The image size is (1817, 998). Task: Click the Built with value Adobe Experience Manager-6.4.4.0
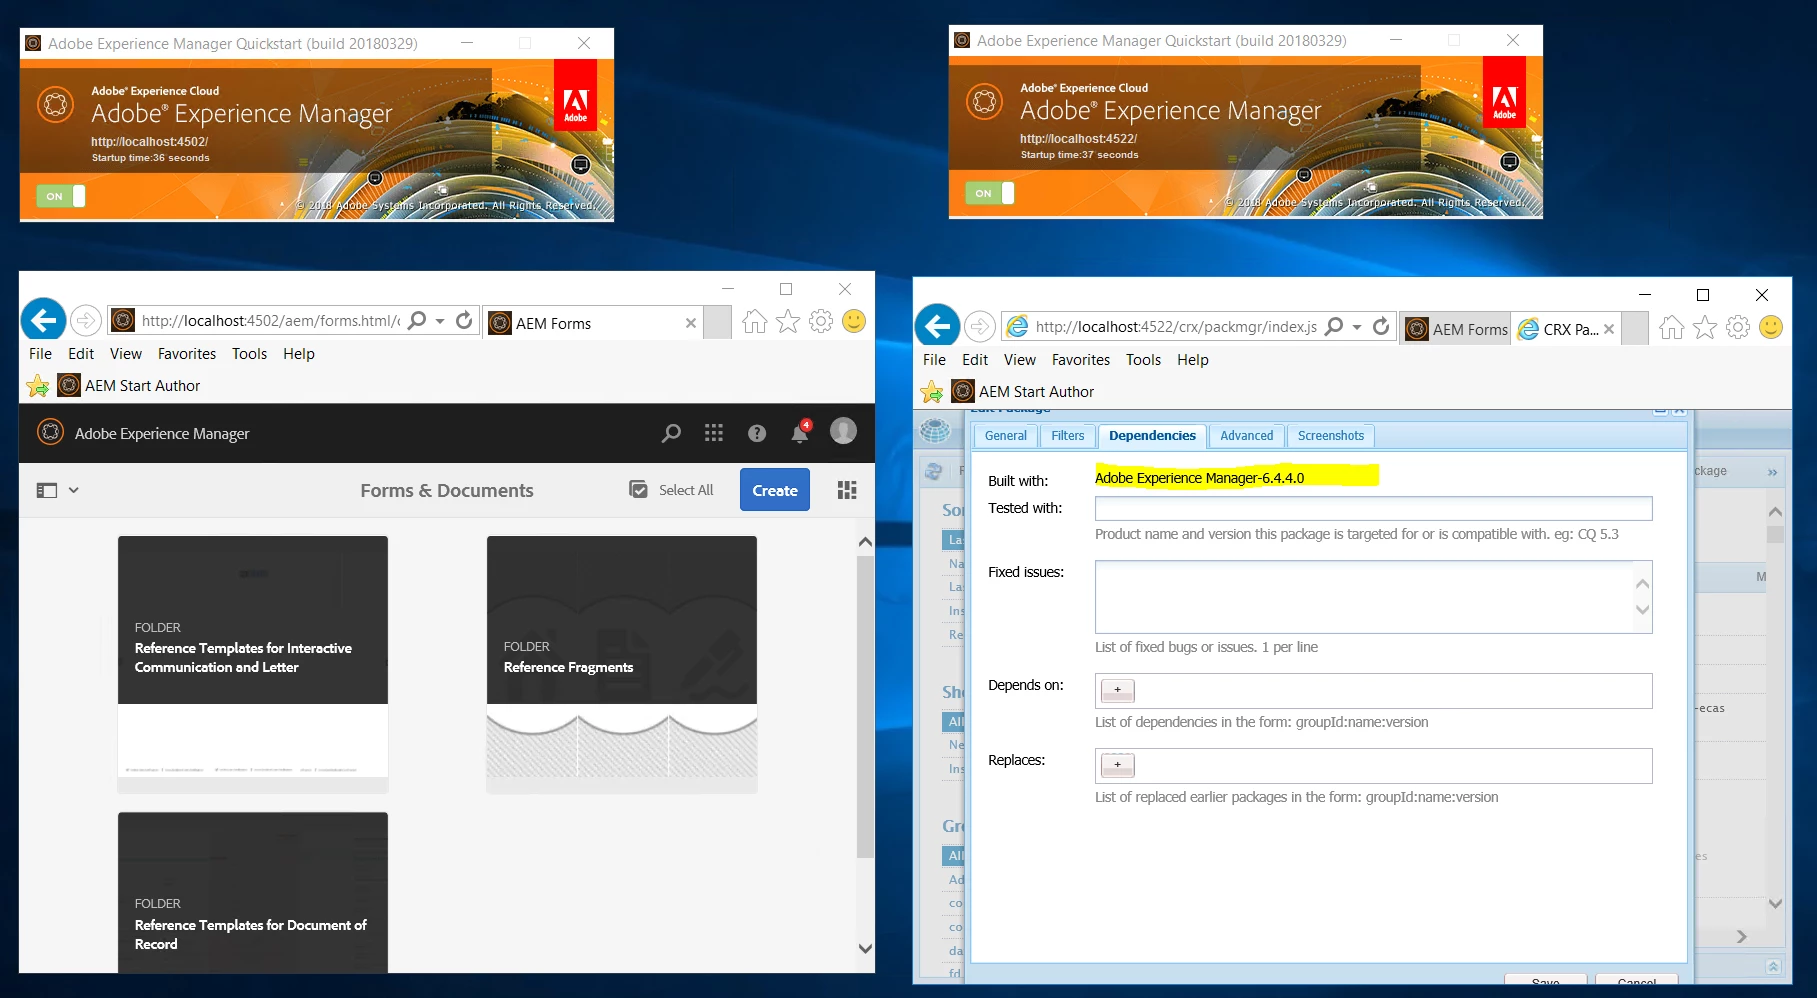tap(1199, 478)
